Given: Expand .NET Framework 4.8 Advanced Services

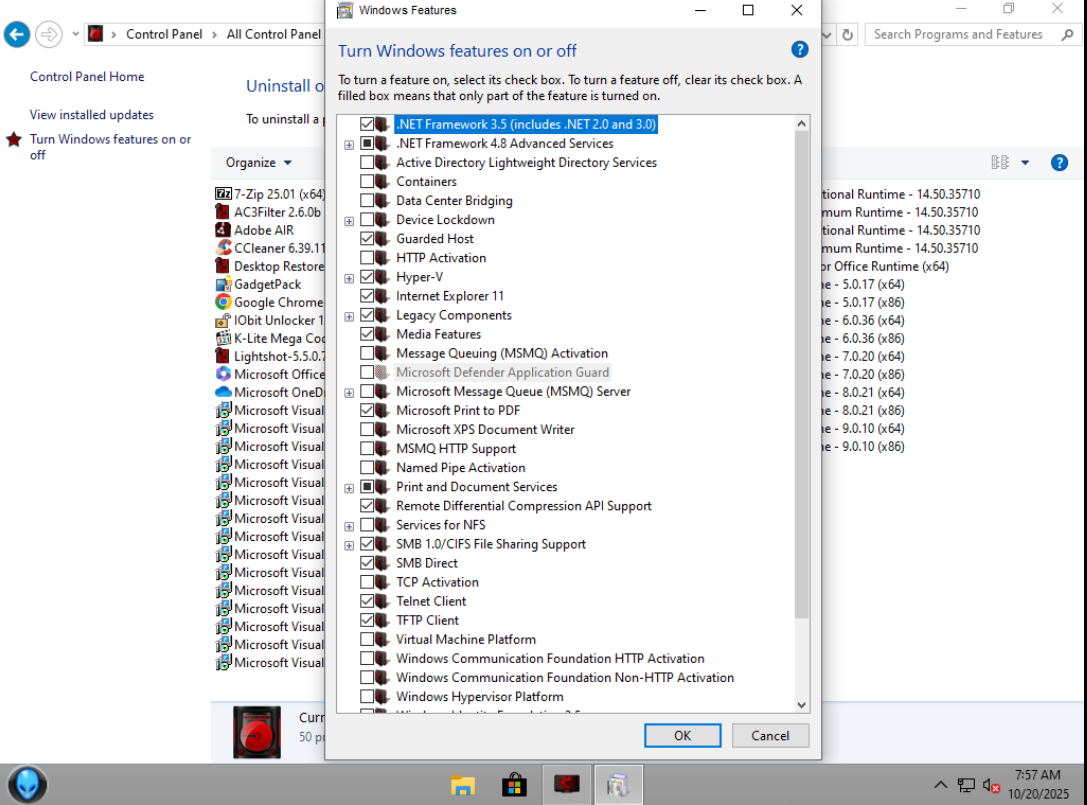Looking at the screenshot, I should [x=349, y=145].
